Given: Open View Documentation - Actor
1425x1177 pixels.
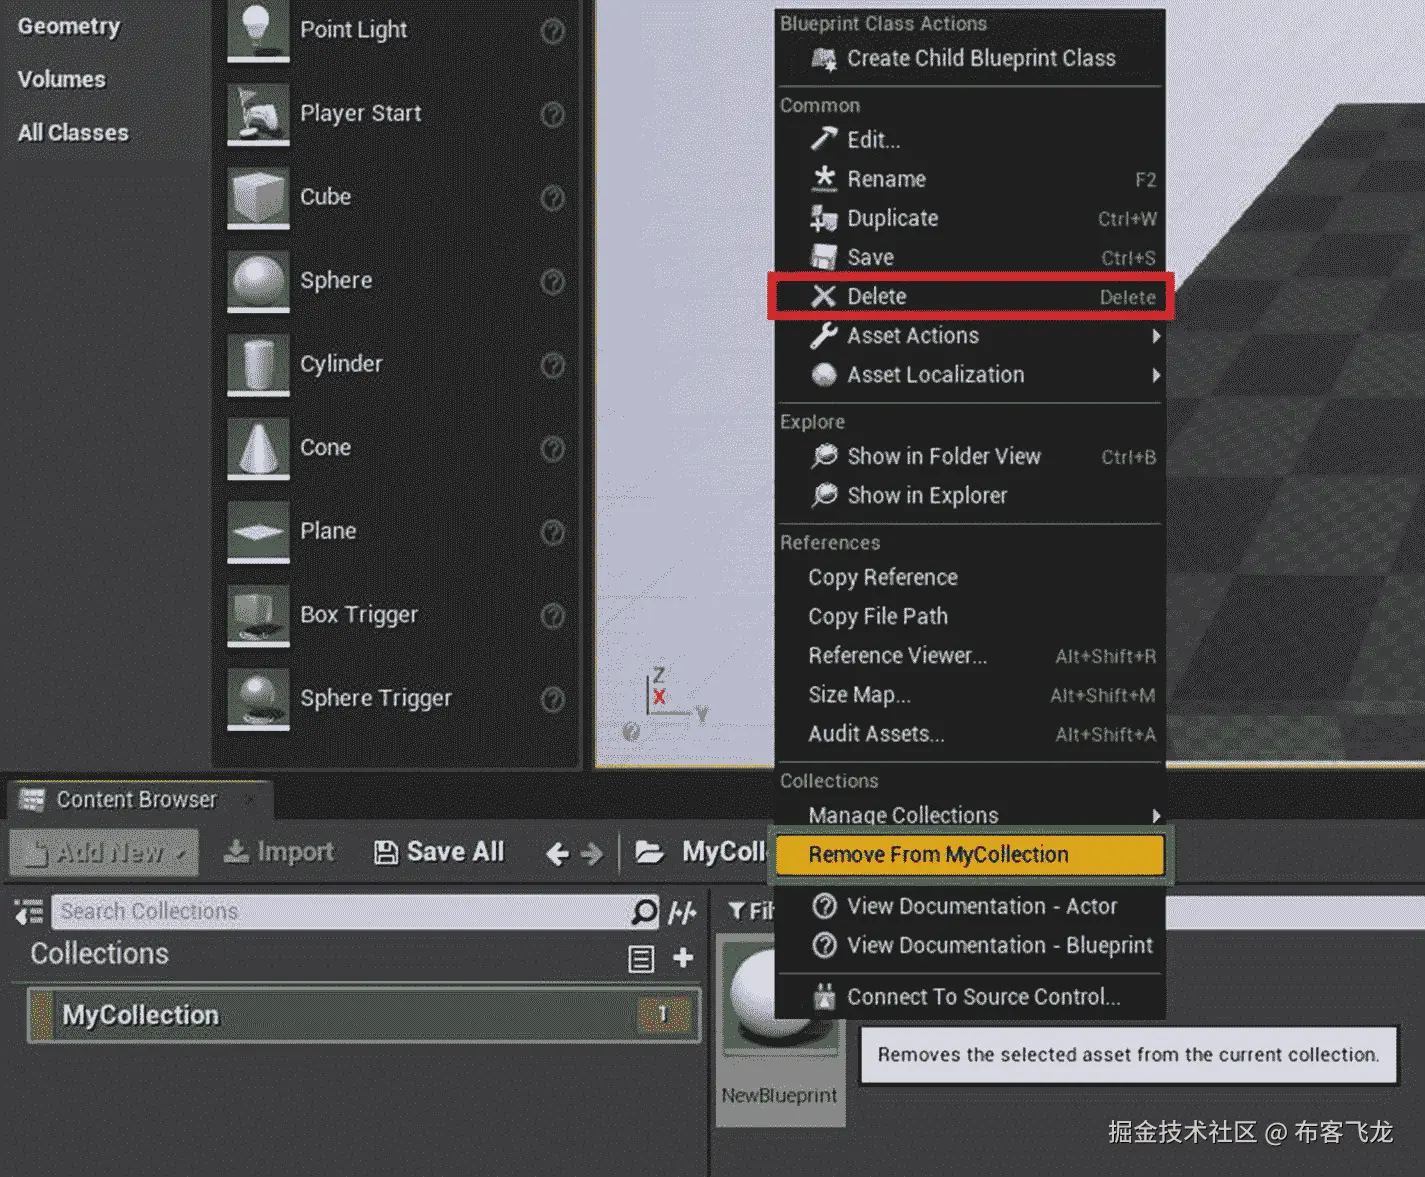Looking at the screenshot, I should coord(970,906).
